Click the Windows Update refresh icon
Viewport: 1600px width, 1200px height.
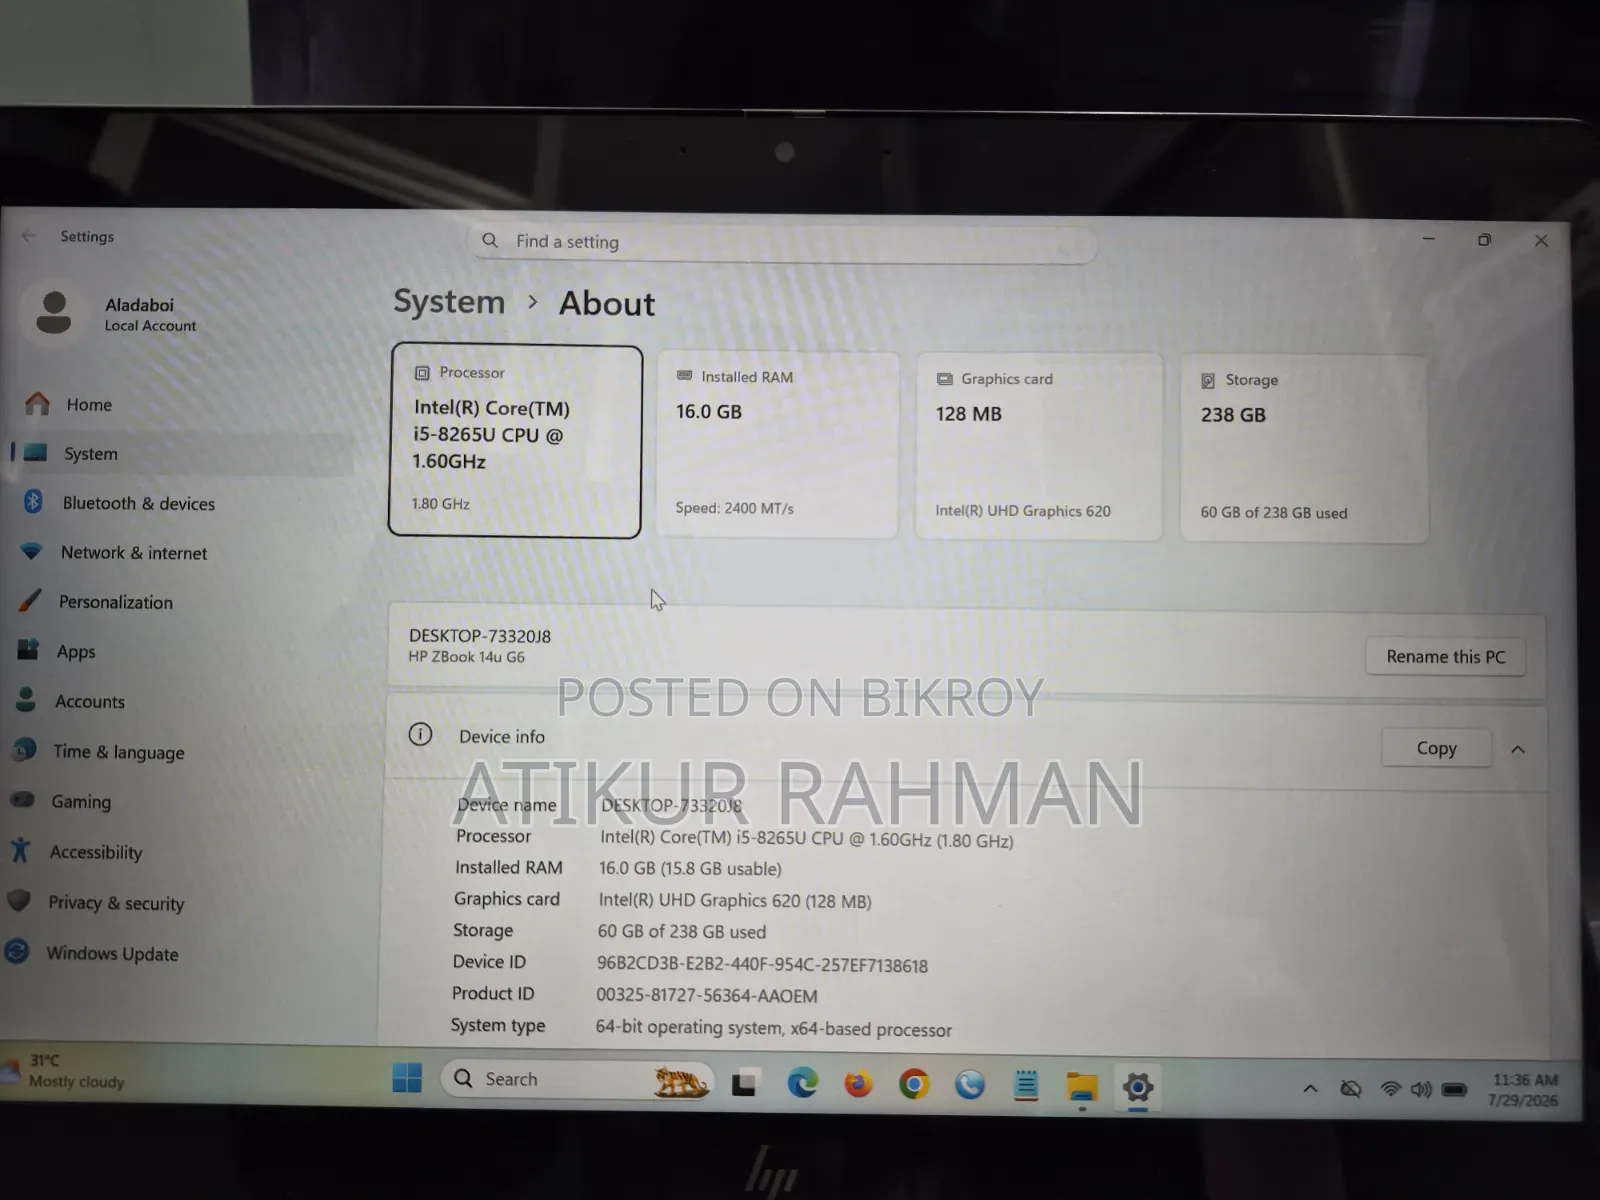click(17, 951)
